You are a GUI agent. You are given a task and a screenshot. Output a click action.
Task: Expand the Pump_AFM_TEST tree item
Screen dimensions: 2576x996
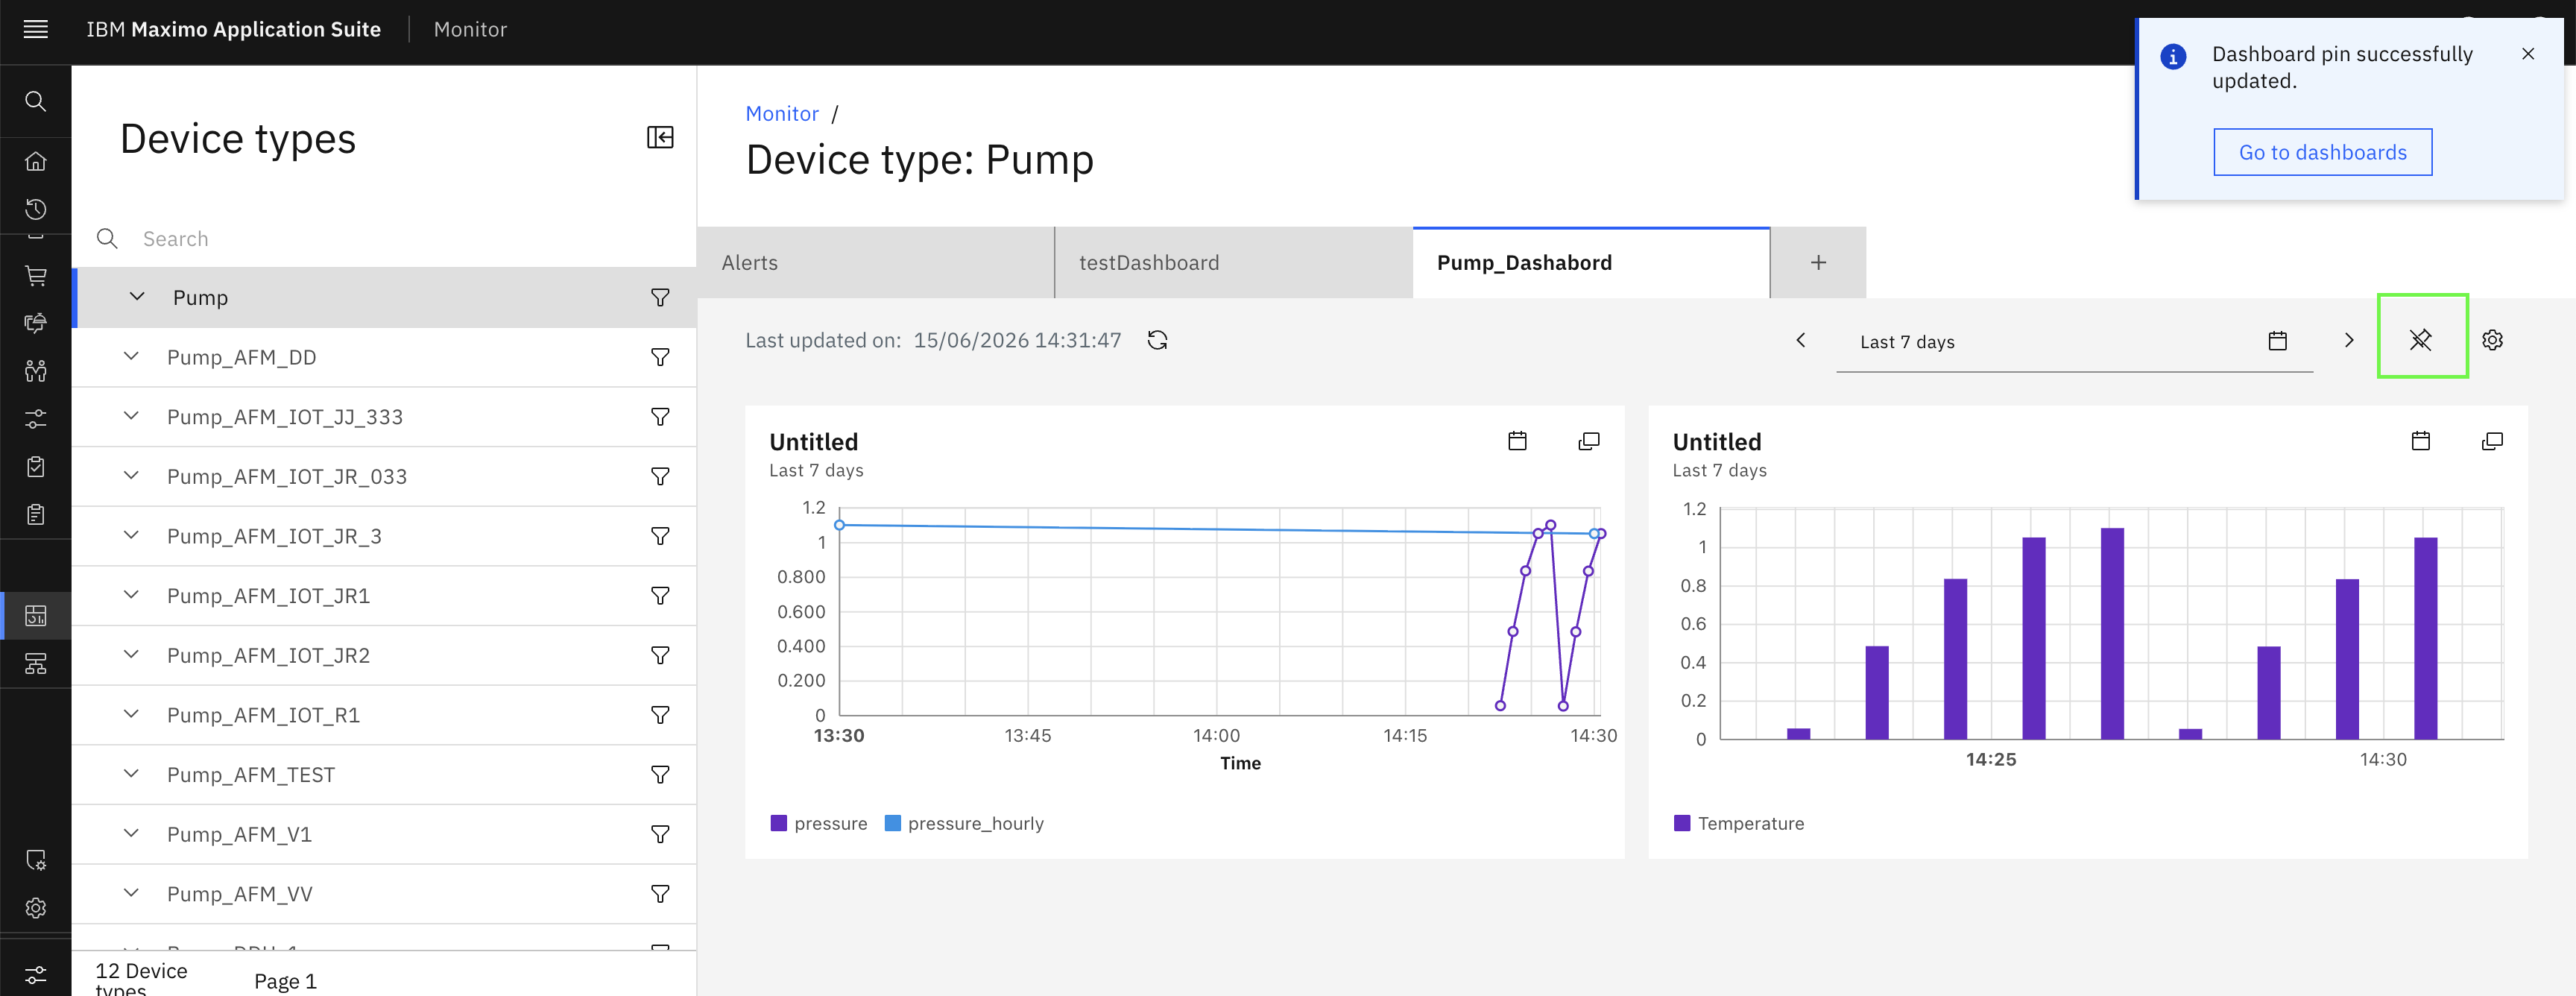pyautogui.click(x=131, y=774)
